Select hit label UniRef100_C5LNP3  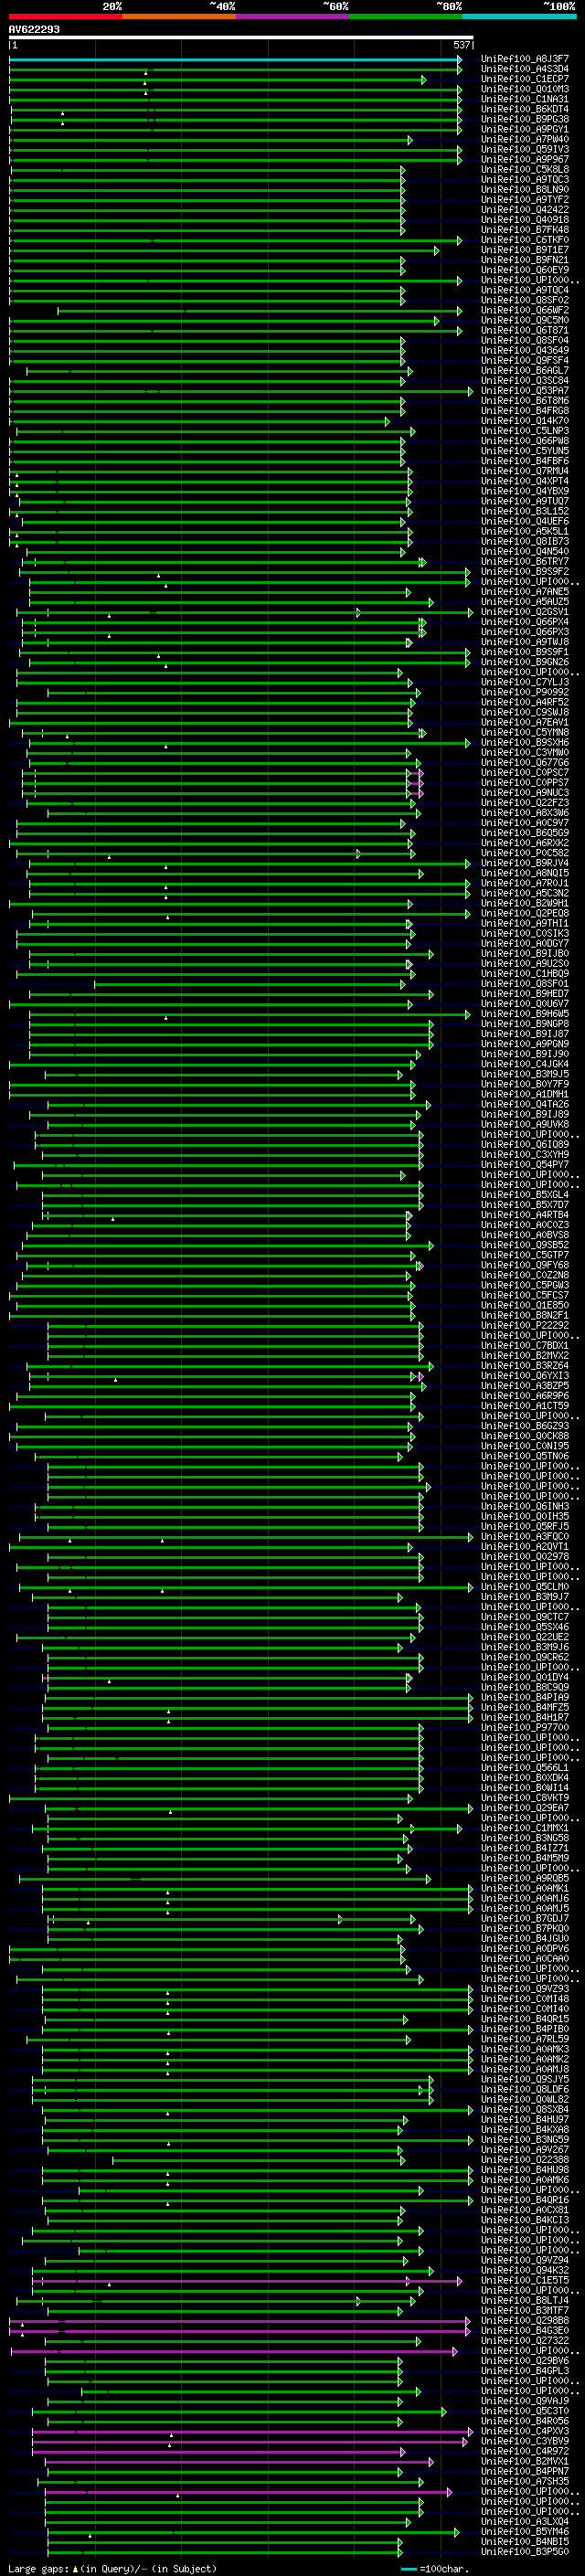coord(525,431)
